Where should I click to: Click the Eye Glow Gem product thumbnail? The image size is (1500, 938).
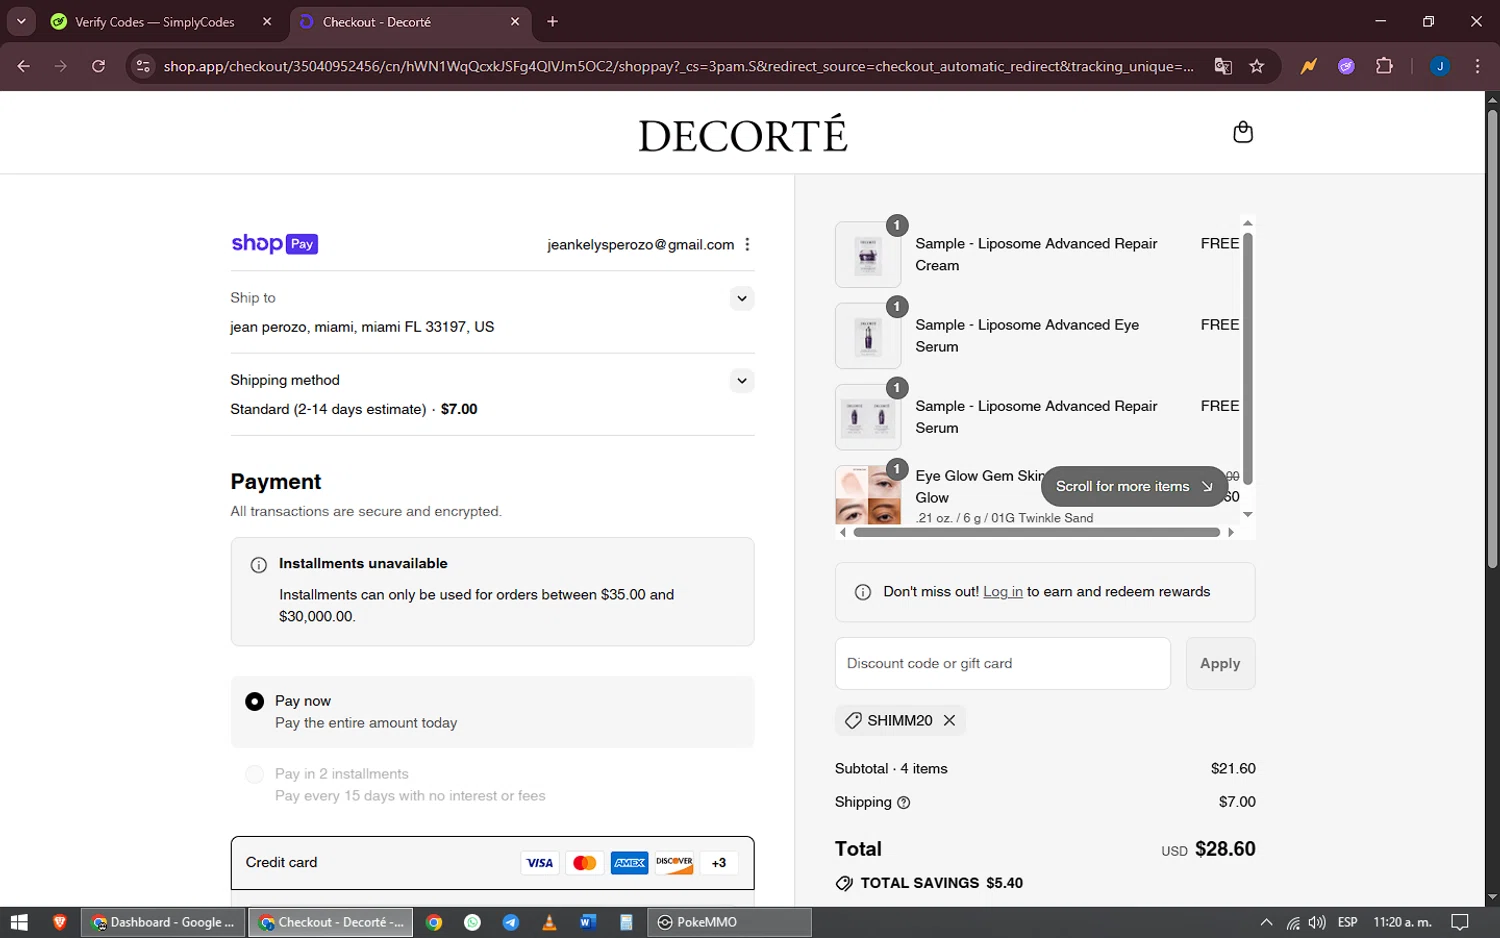[868, 495]
